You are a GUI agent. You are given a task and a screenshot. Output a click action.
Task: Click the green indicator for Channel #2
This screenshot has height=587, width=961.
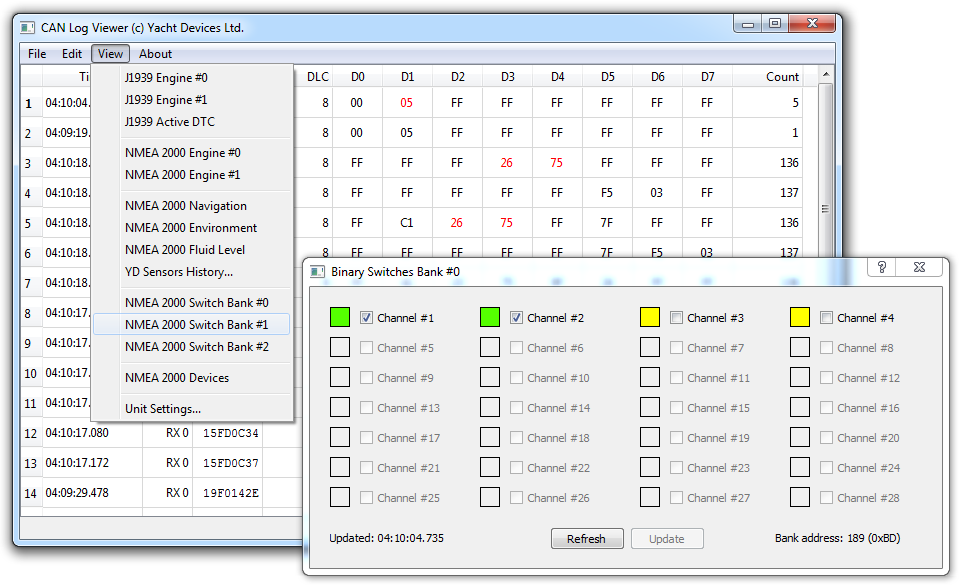(490, 317)
